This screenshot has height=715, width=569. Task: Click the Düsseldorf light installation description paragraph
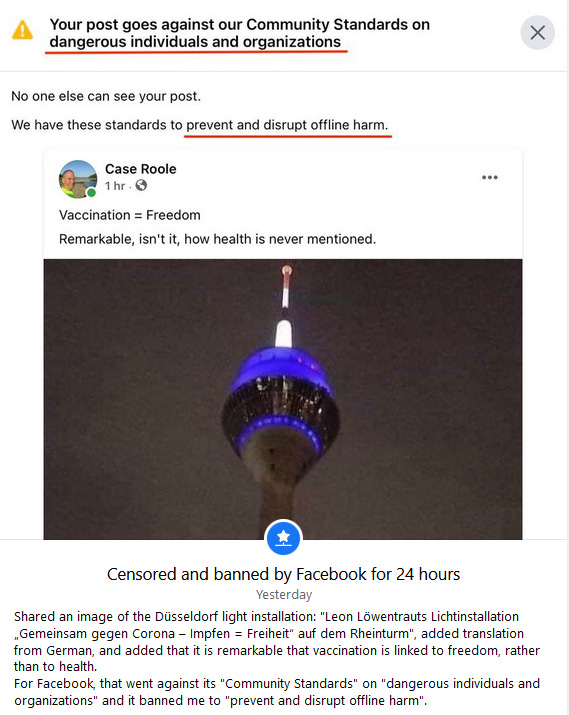point(277,642)
